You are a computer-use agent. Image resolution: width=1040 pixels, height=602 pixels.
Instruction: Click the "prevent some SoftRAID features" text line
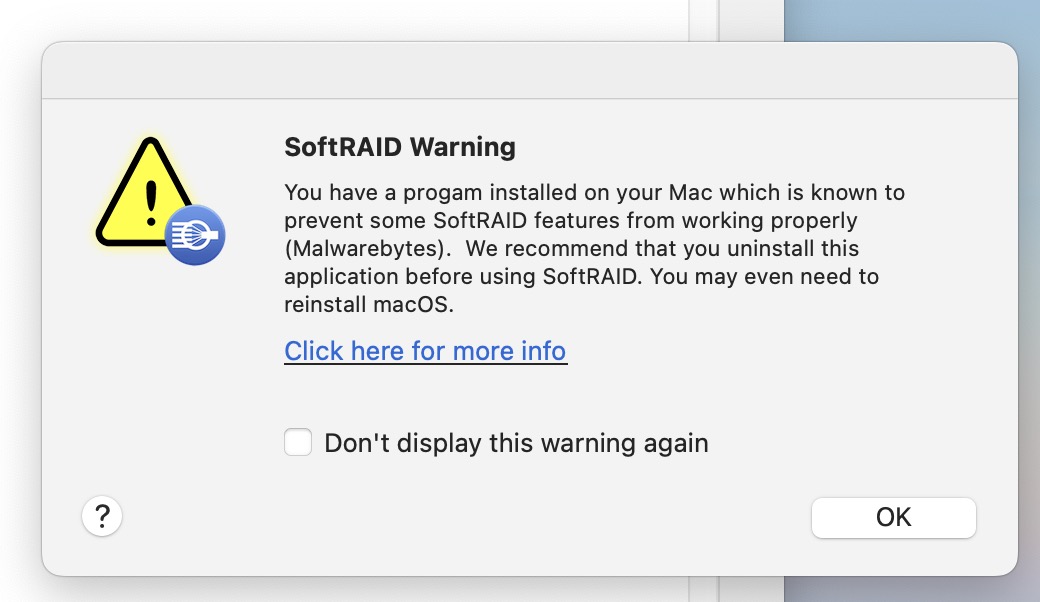(x=570, y=219)
